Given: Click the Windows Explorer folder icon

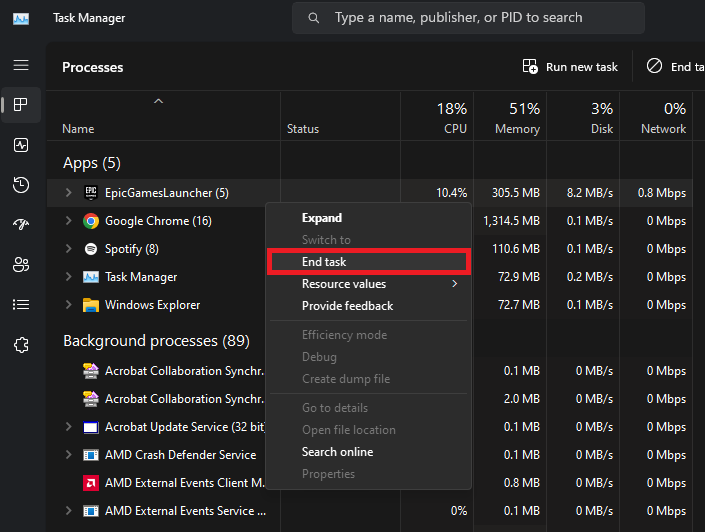Looking at the screenshot, I should (91, 305).
